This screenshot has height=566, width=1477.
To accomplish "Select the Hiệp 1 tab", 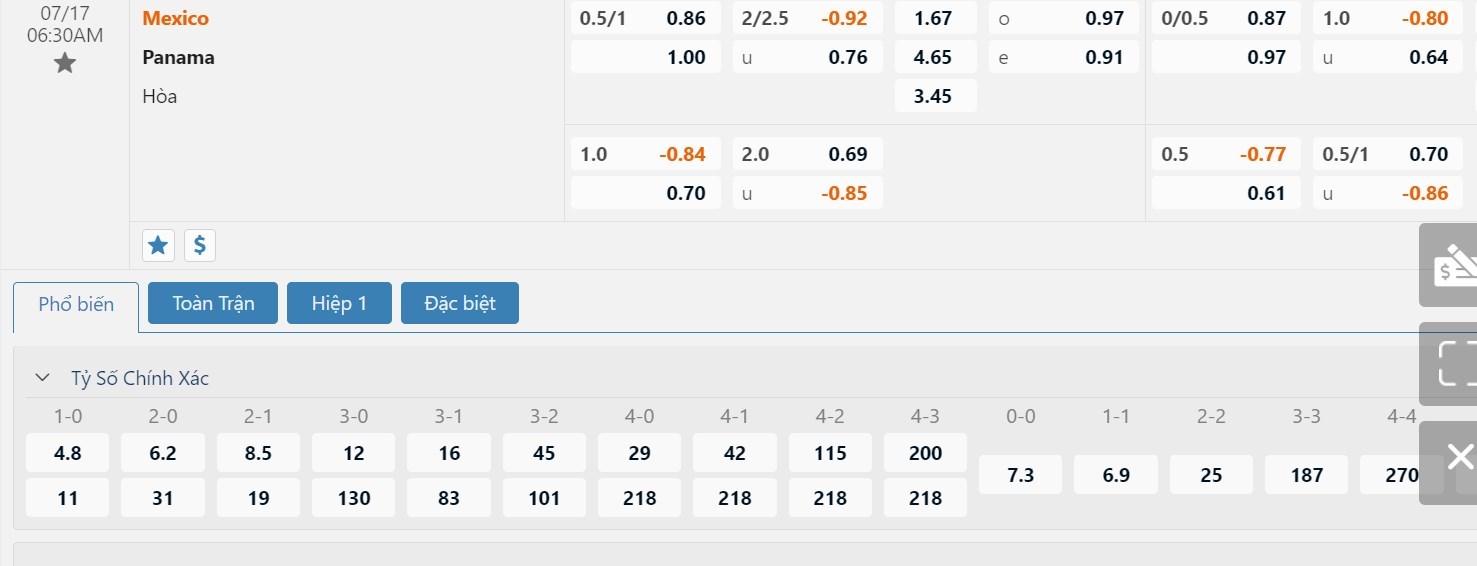I will coord(339,303).
